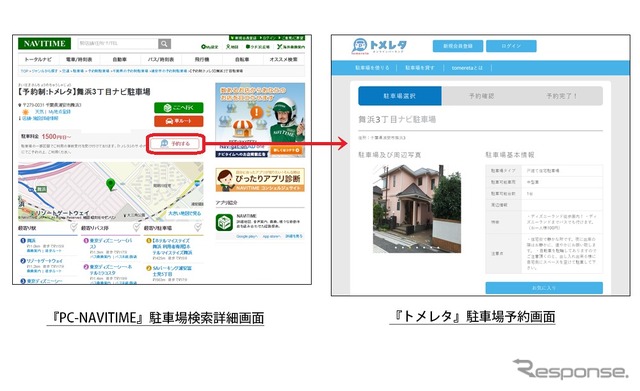Click the NAVITIME logo
The width and height of the screenshot is (640, 391).
44,44
